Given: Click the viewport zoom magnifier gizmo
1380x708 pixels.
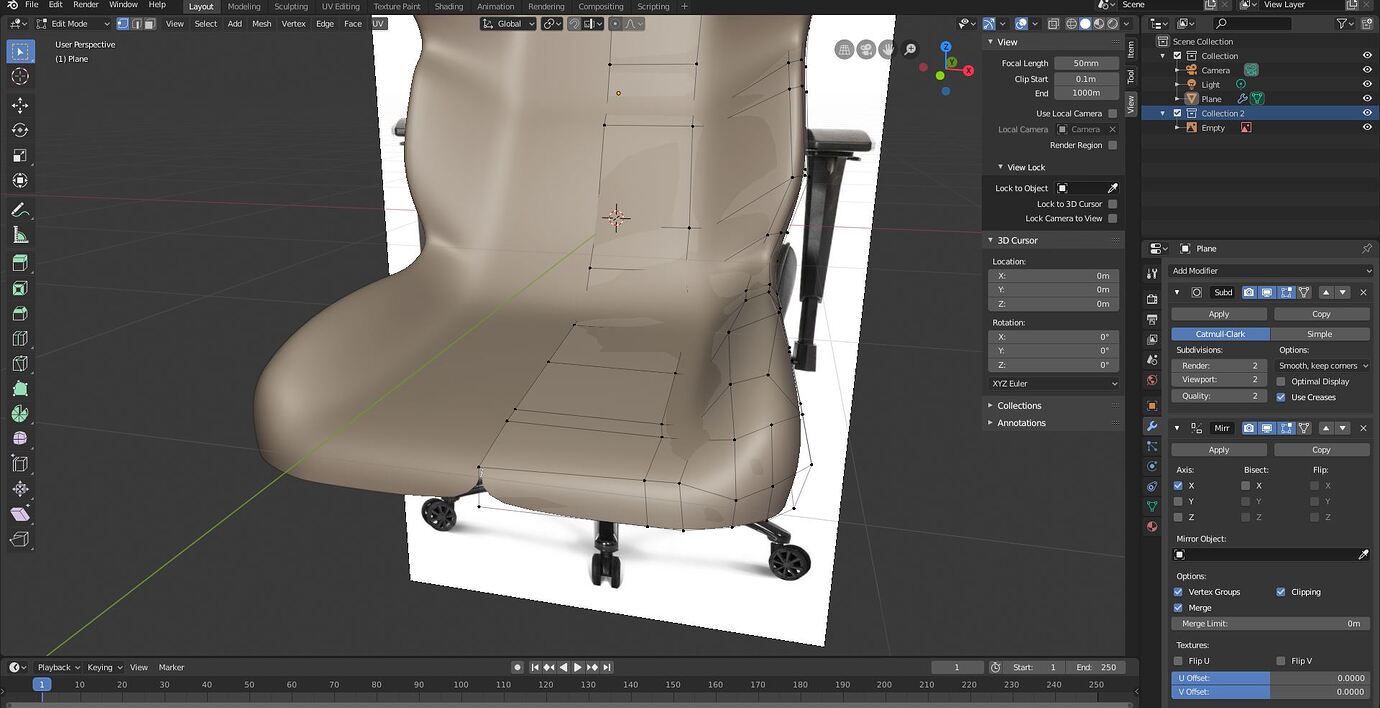Looking at the screenshot, I should pyautogui.click(x=910, y=49).
